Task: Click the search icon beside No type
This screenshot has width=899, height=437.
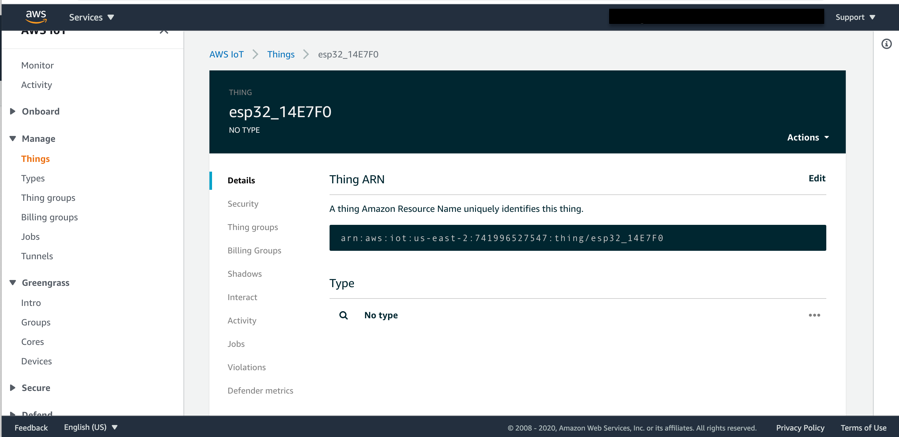Action: (x=343, y=315)
